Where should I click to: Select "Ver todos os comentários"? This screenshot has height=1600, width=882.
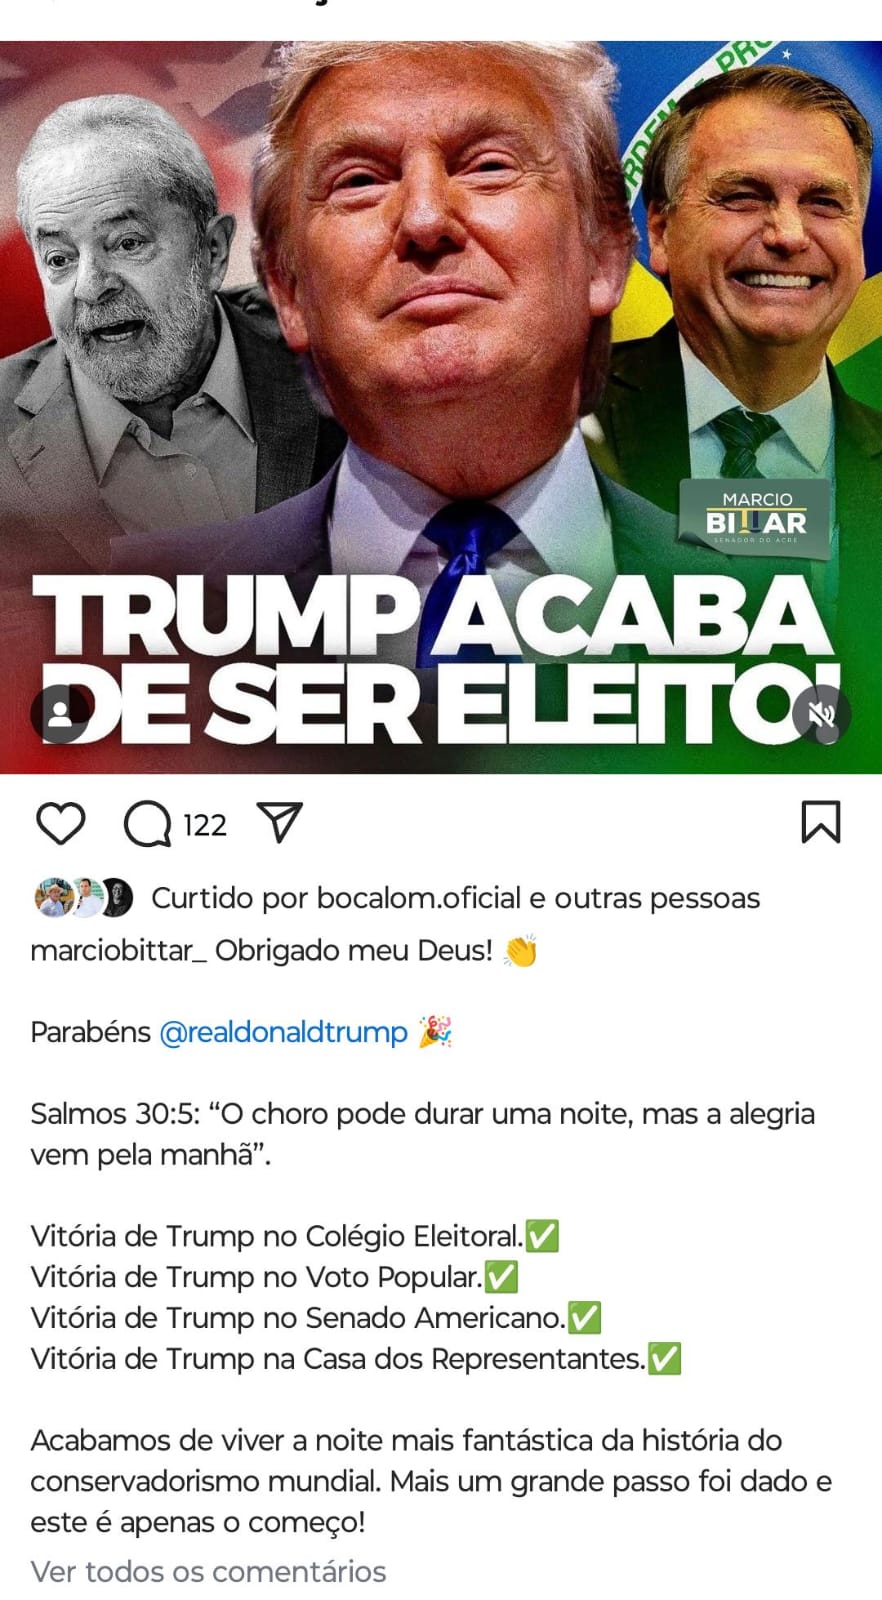point(208,1571)
